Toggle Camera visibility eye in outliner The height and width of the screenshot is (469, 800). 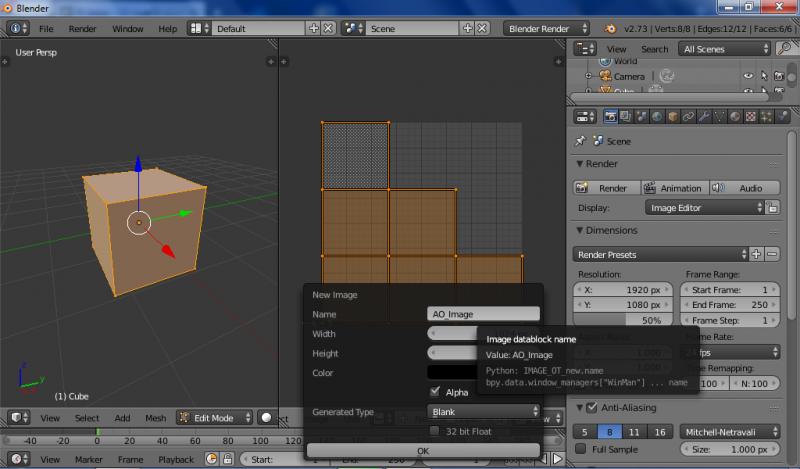click(747, 76)
